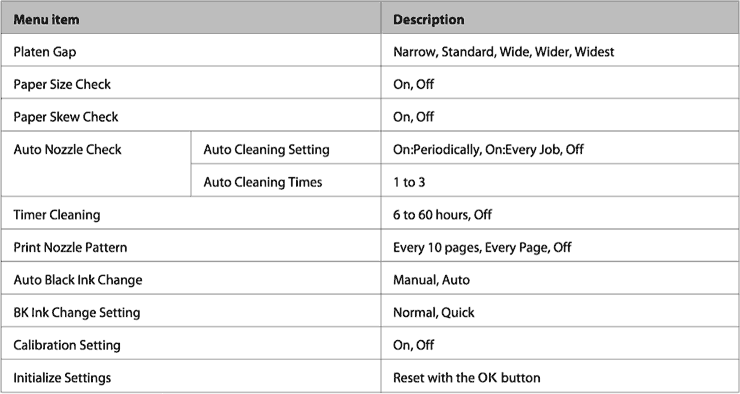
Task: Click the Menu item column header
Action: [191, 17]
